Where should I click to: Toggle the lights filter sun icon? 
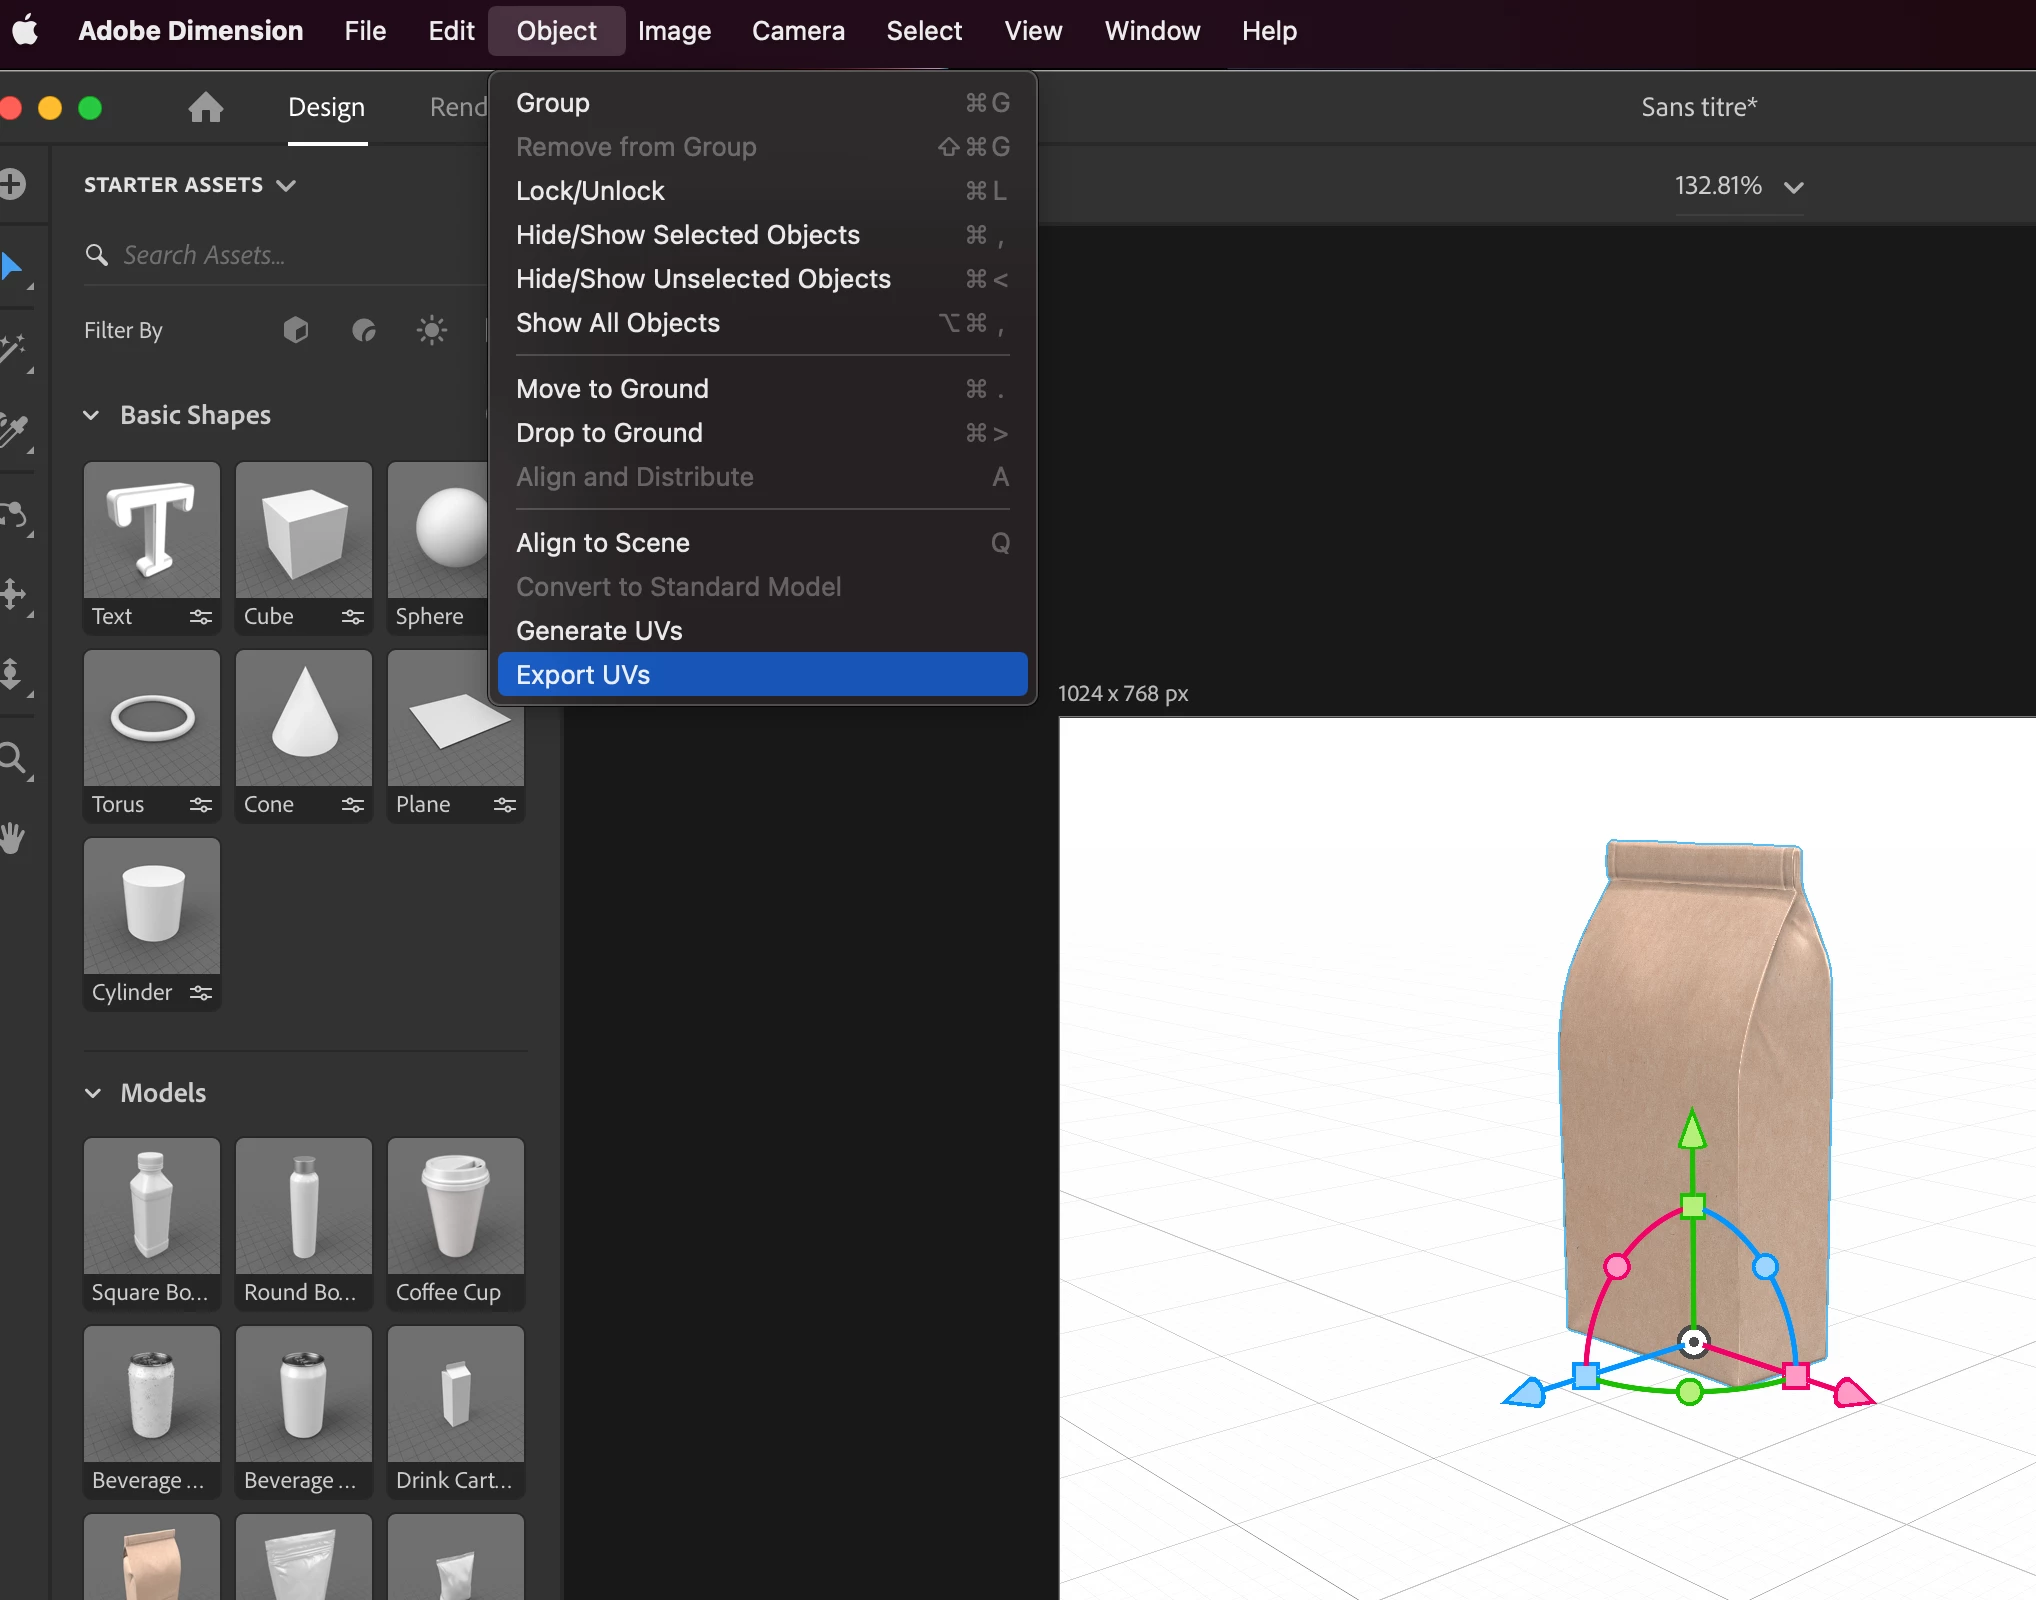tap(431, 330)
